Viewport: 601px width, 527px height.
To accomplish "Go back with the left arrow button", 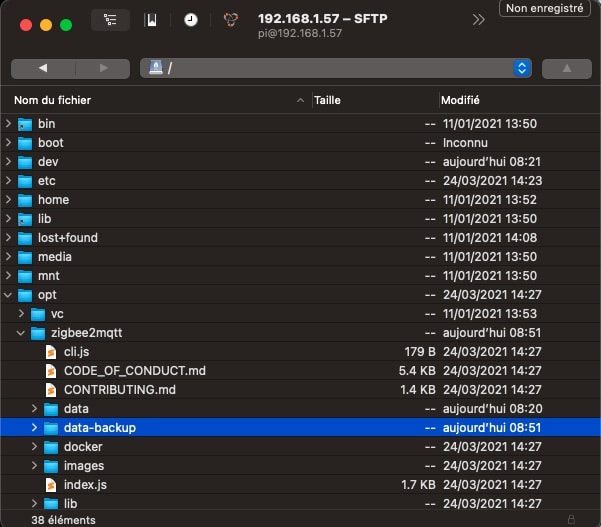I will (x=43, y=68).
